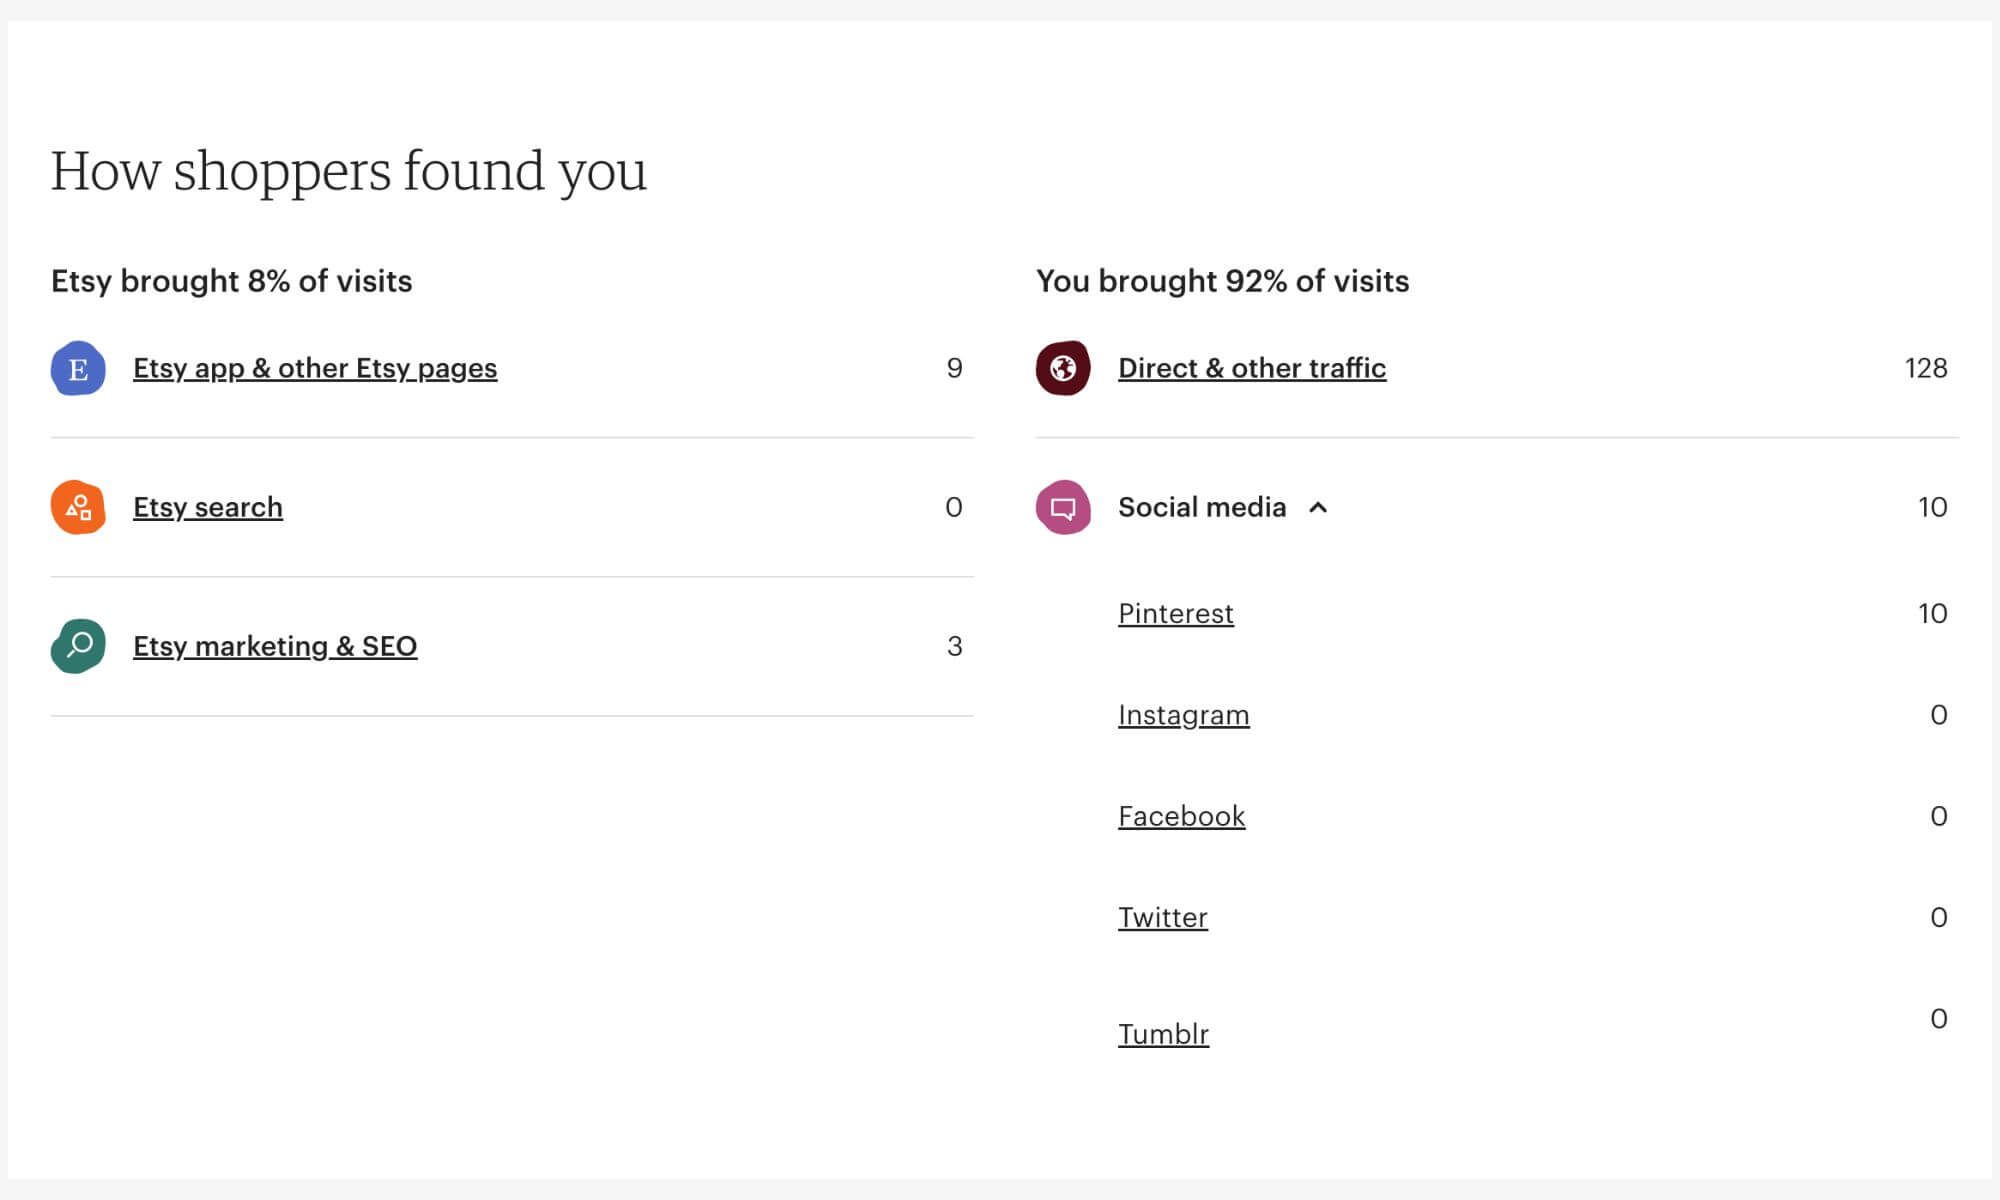Open the Etsy app & other Etsy pages report
This screenshot has height=1200, width=2000.
click(315, 368)
